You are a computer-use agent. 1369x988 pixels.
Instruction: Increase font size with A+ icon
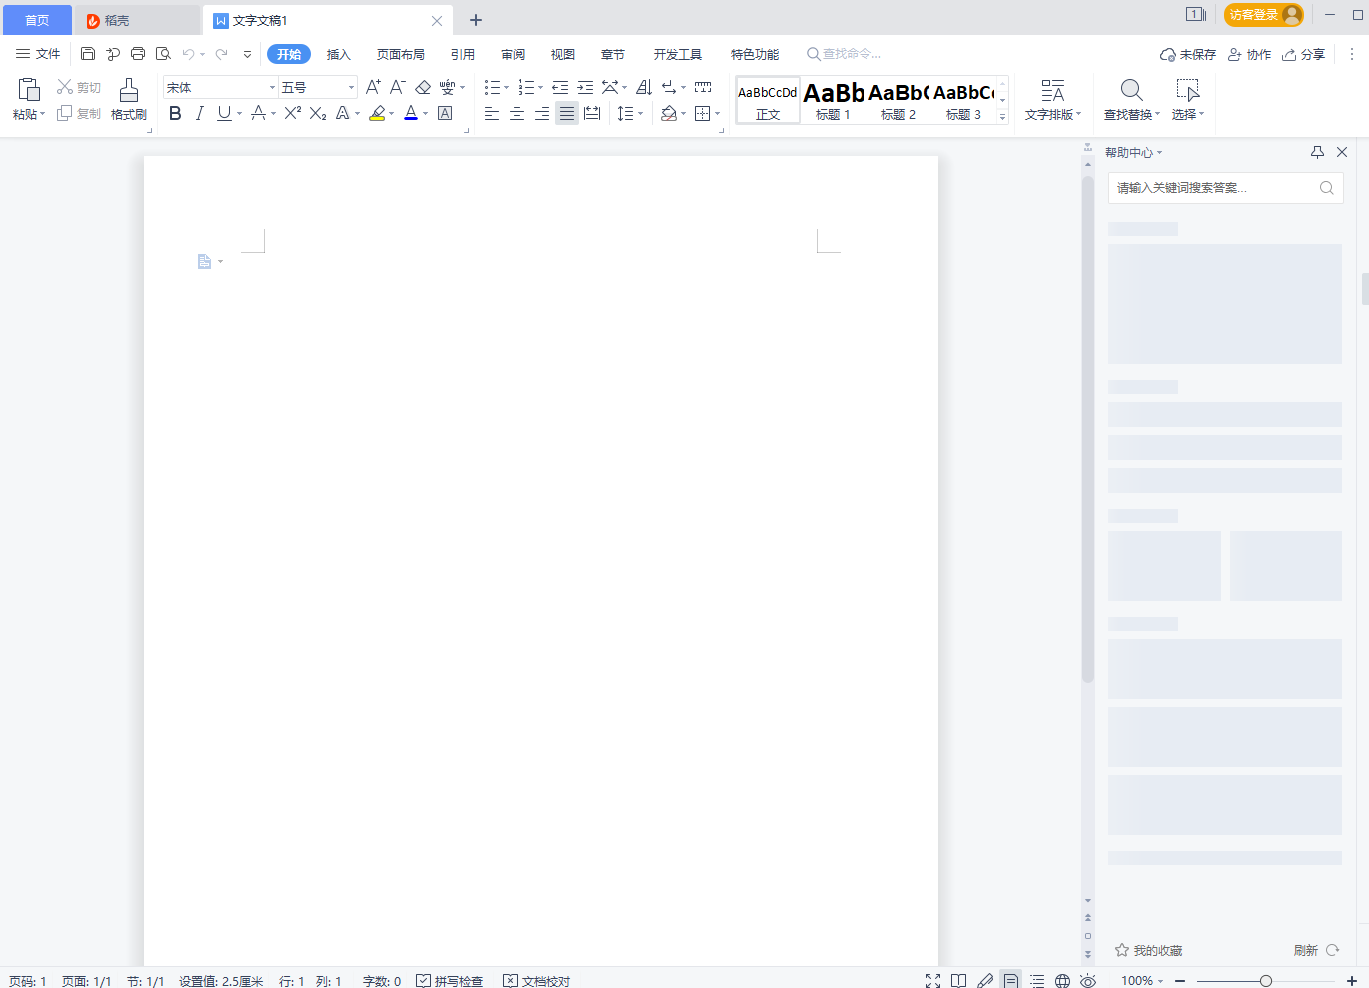pos(373,87)
